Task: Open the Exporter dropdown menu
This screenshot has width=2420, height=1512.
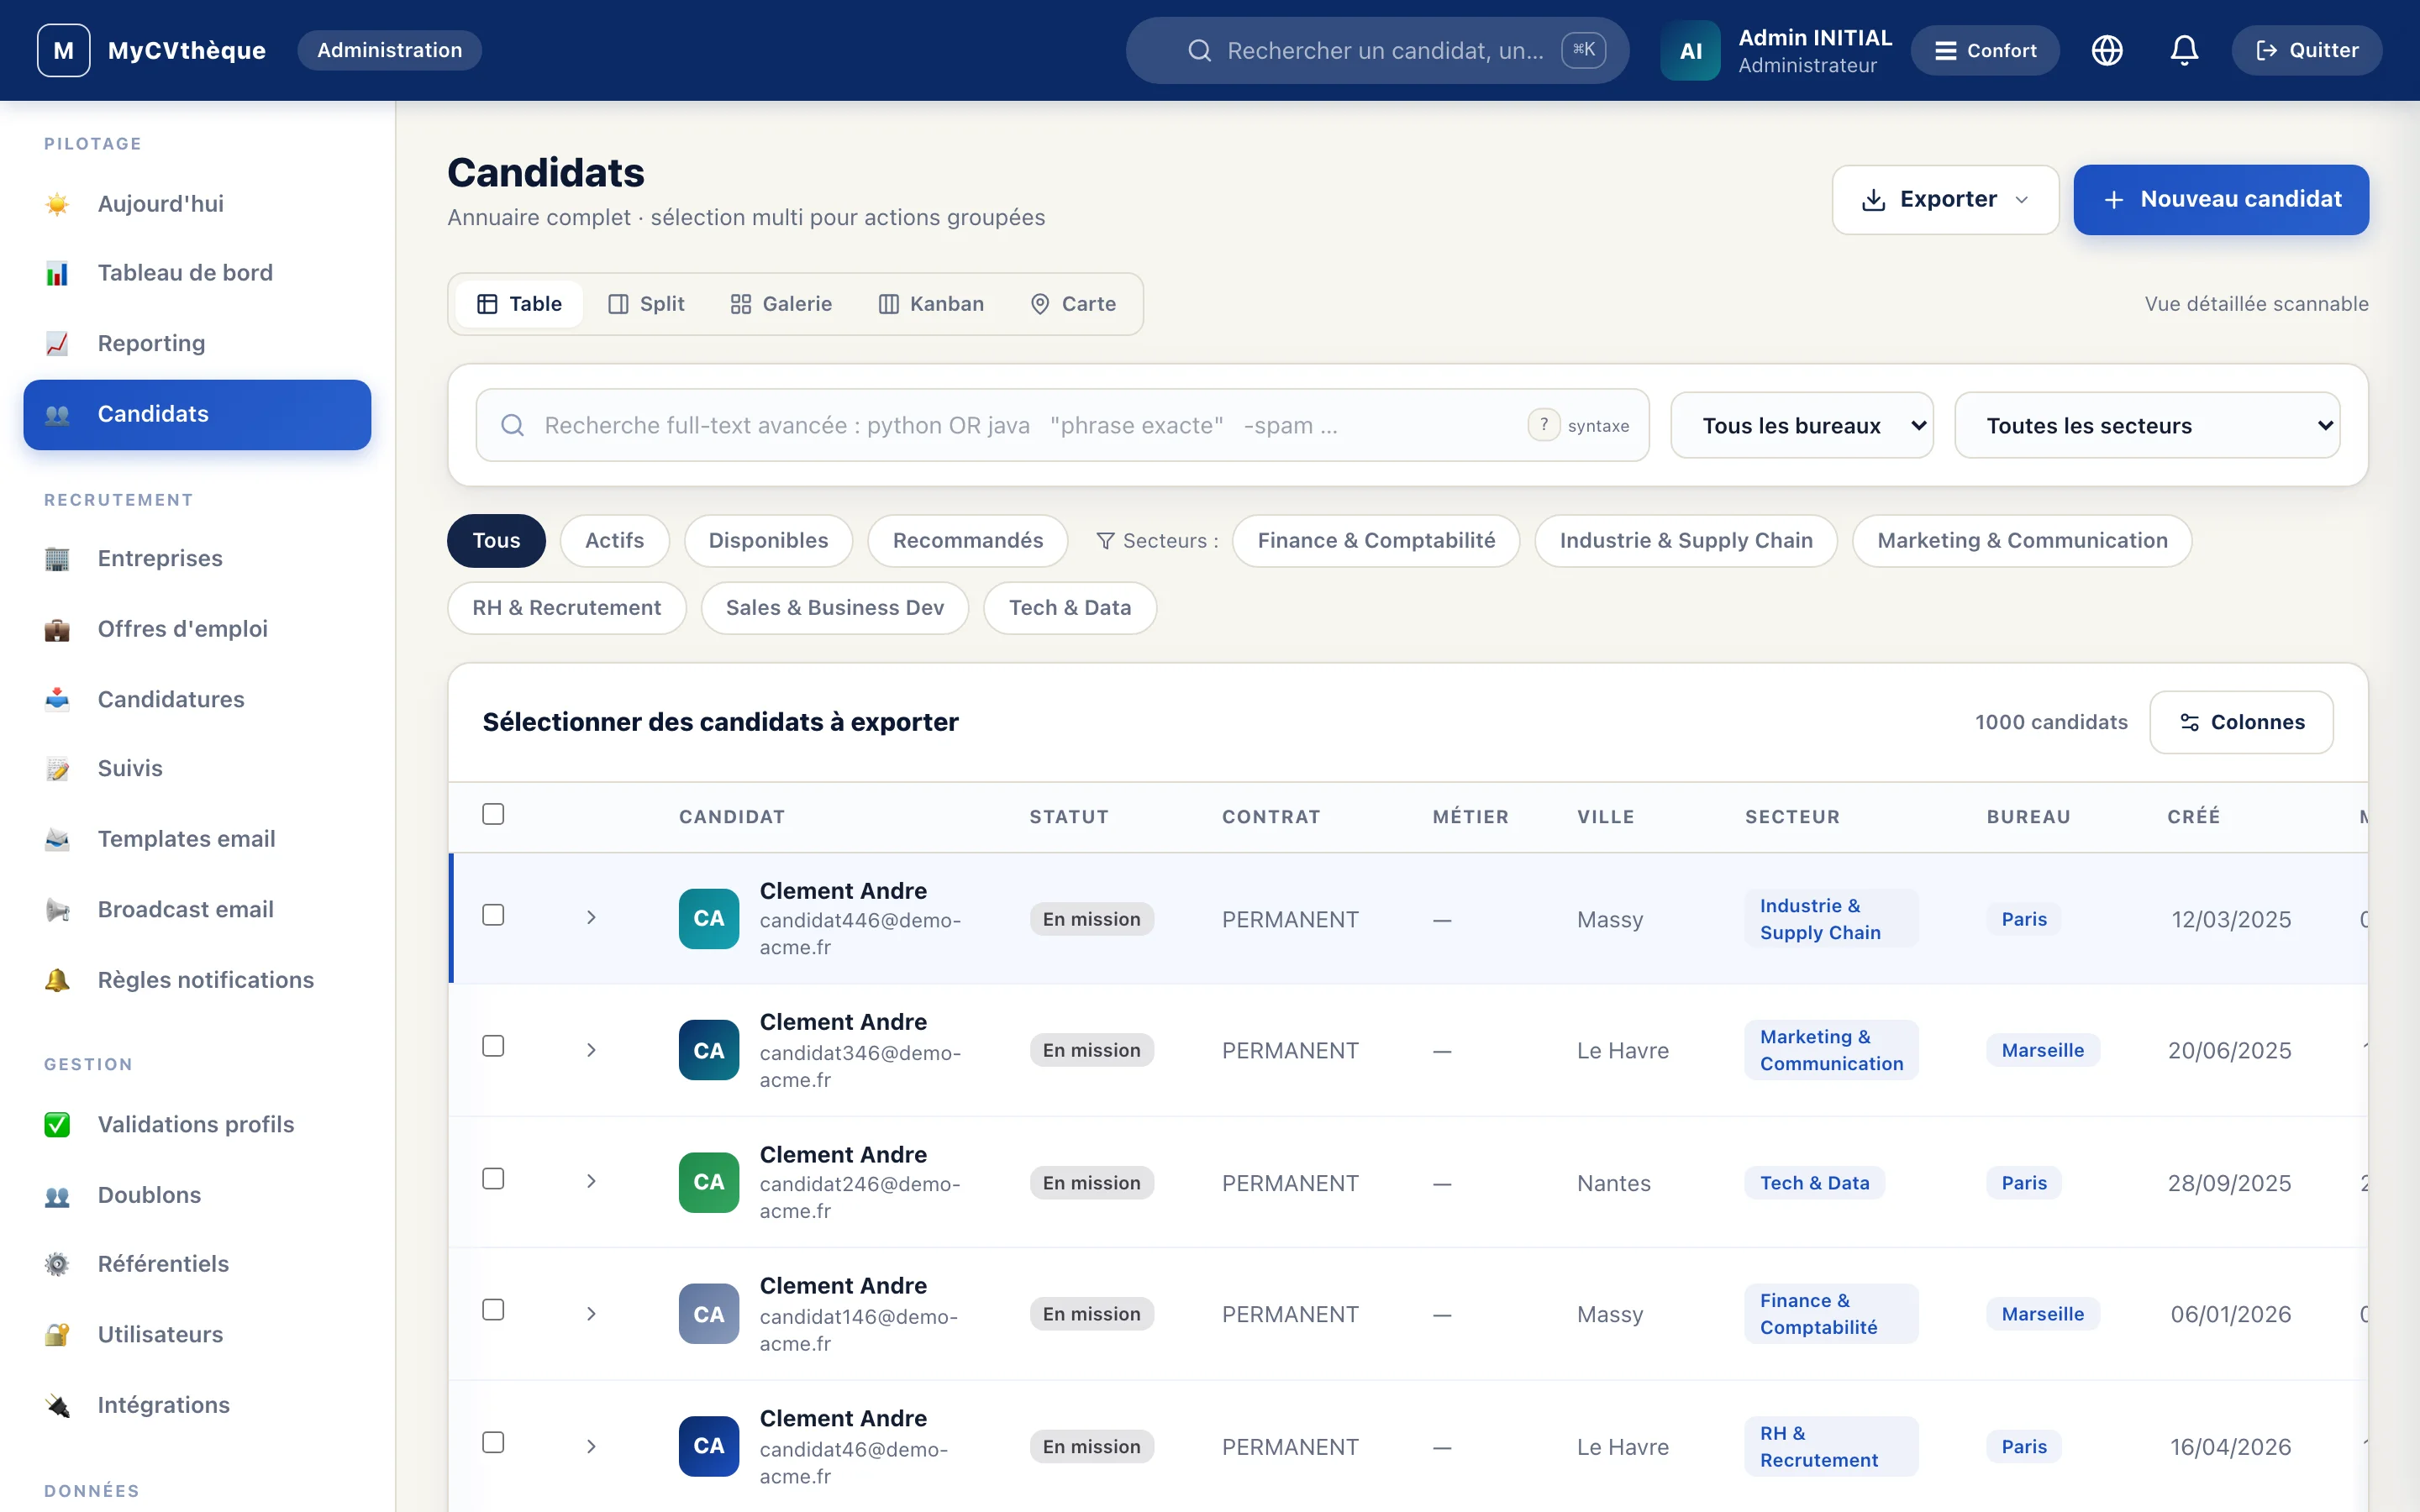Action: pyautogui.click(x=1945, y=200)
